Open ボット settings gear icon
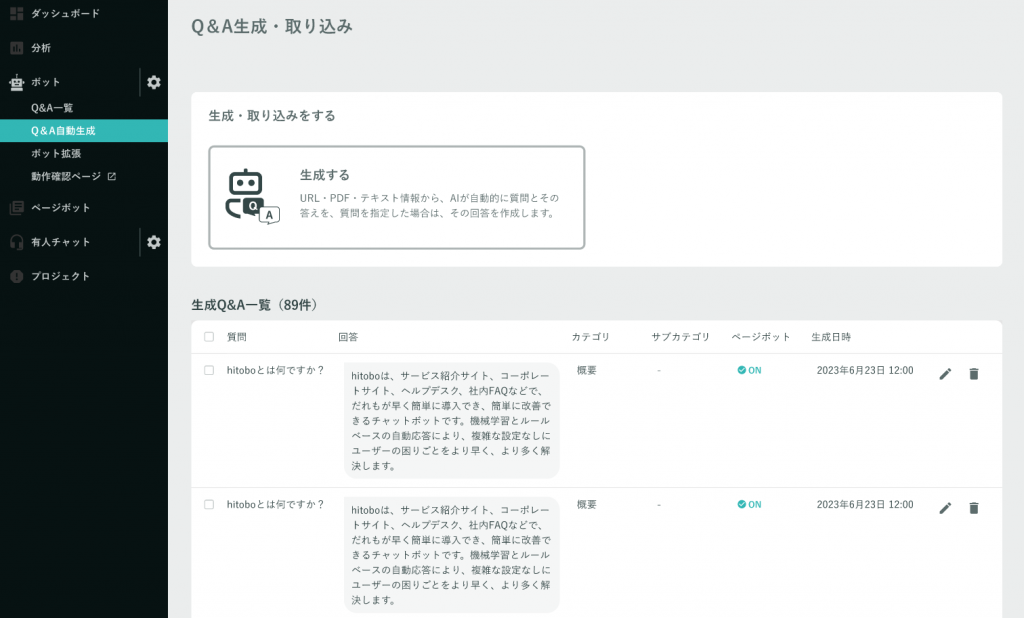Viewport: 1024px width, 618px height. (153, 82)
